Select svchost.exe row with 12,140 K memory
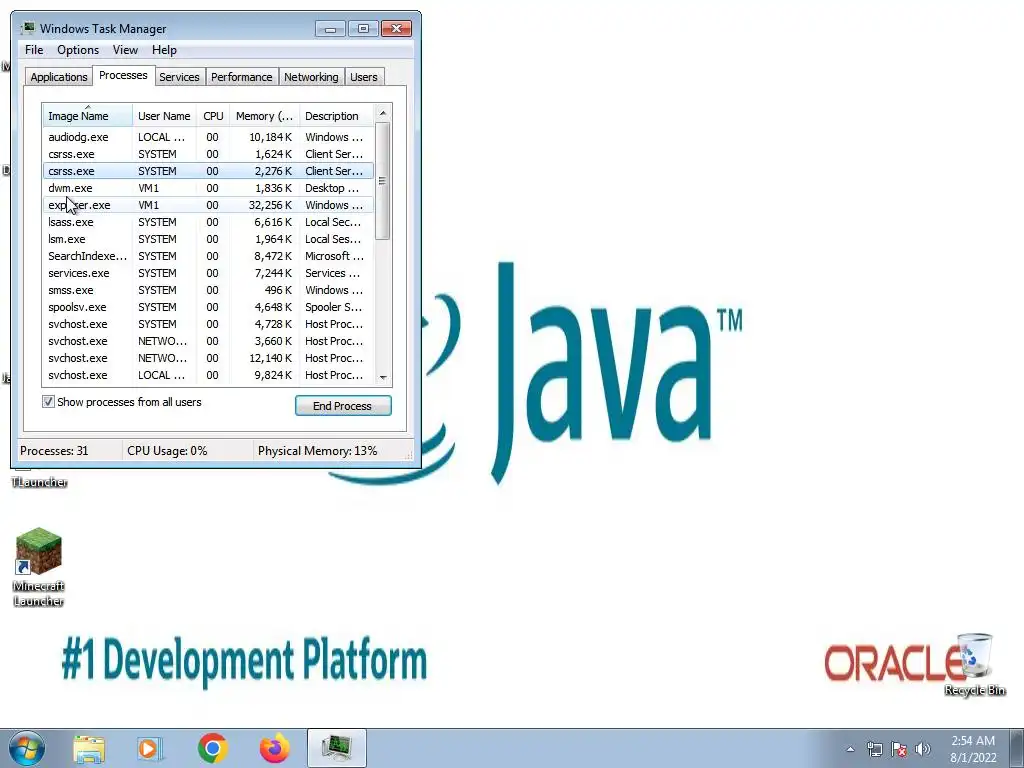Image resolution: width=1024 pixels, height=768 pixels. 208,358
